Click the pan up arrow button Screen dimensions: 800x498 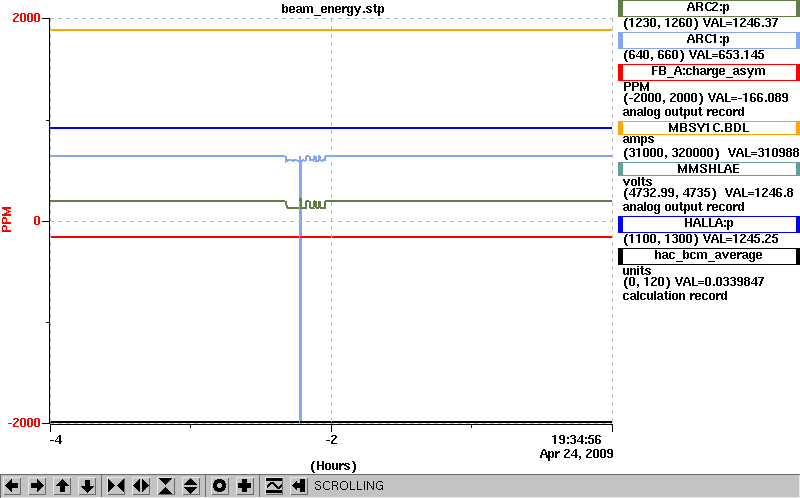(62, 486)
